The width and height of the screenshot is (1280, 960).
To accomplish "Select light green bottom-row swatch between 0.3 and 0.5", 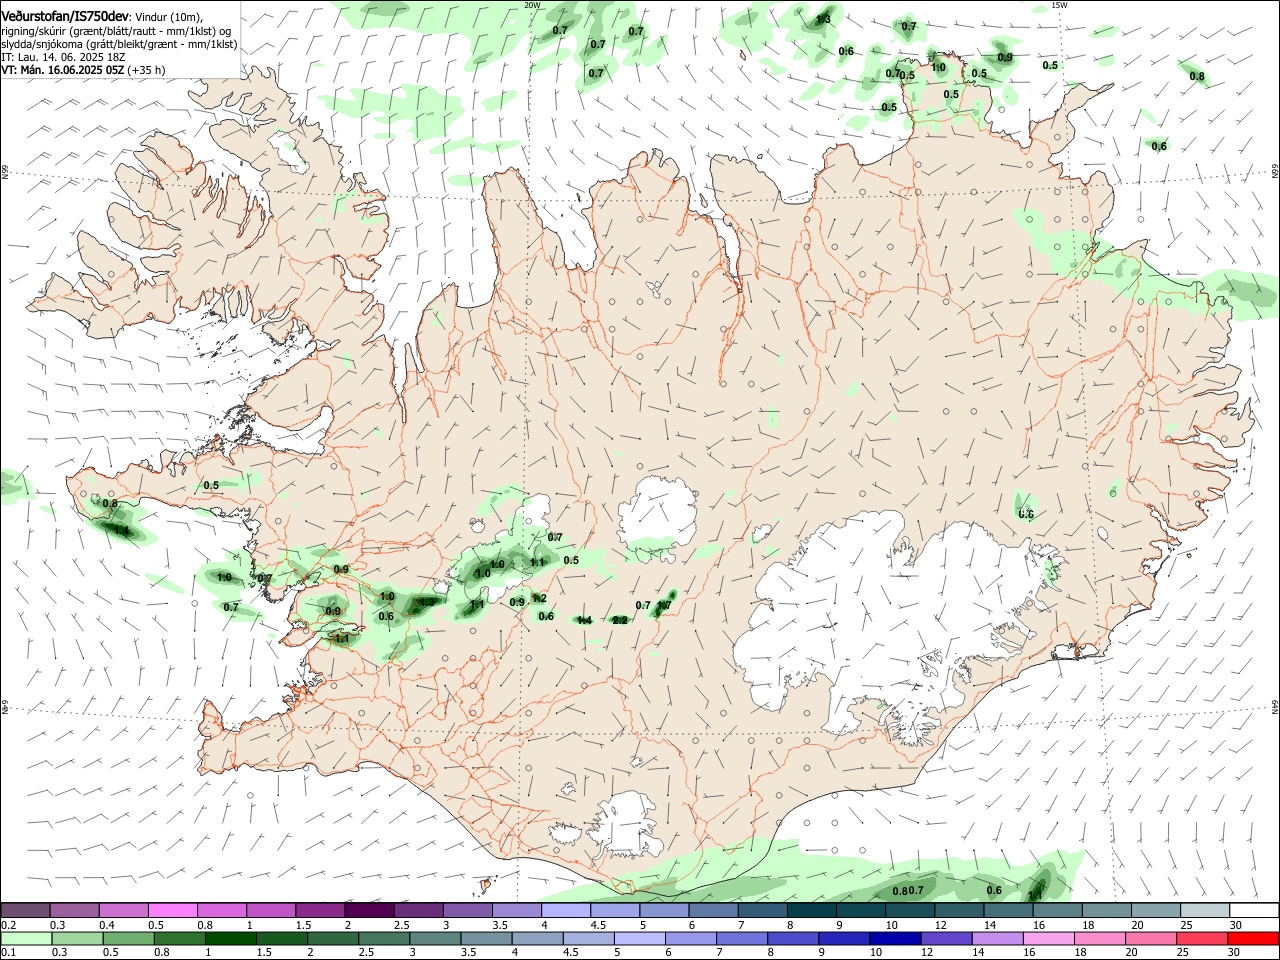I will point(77,938).
